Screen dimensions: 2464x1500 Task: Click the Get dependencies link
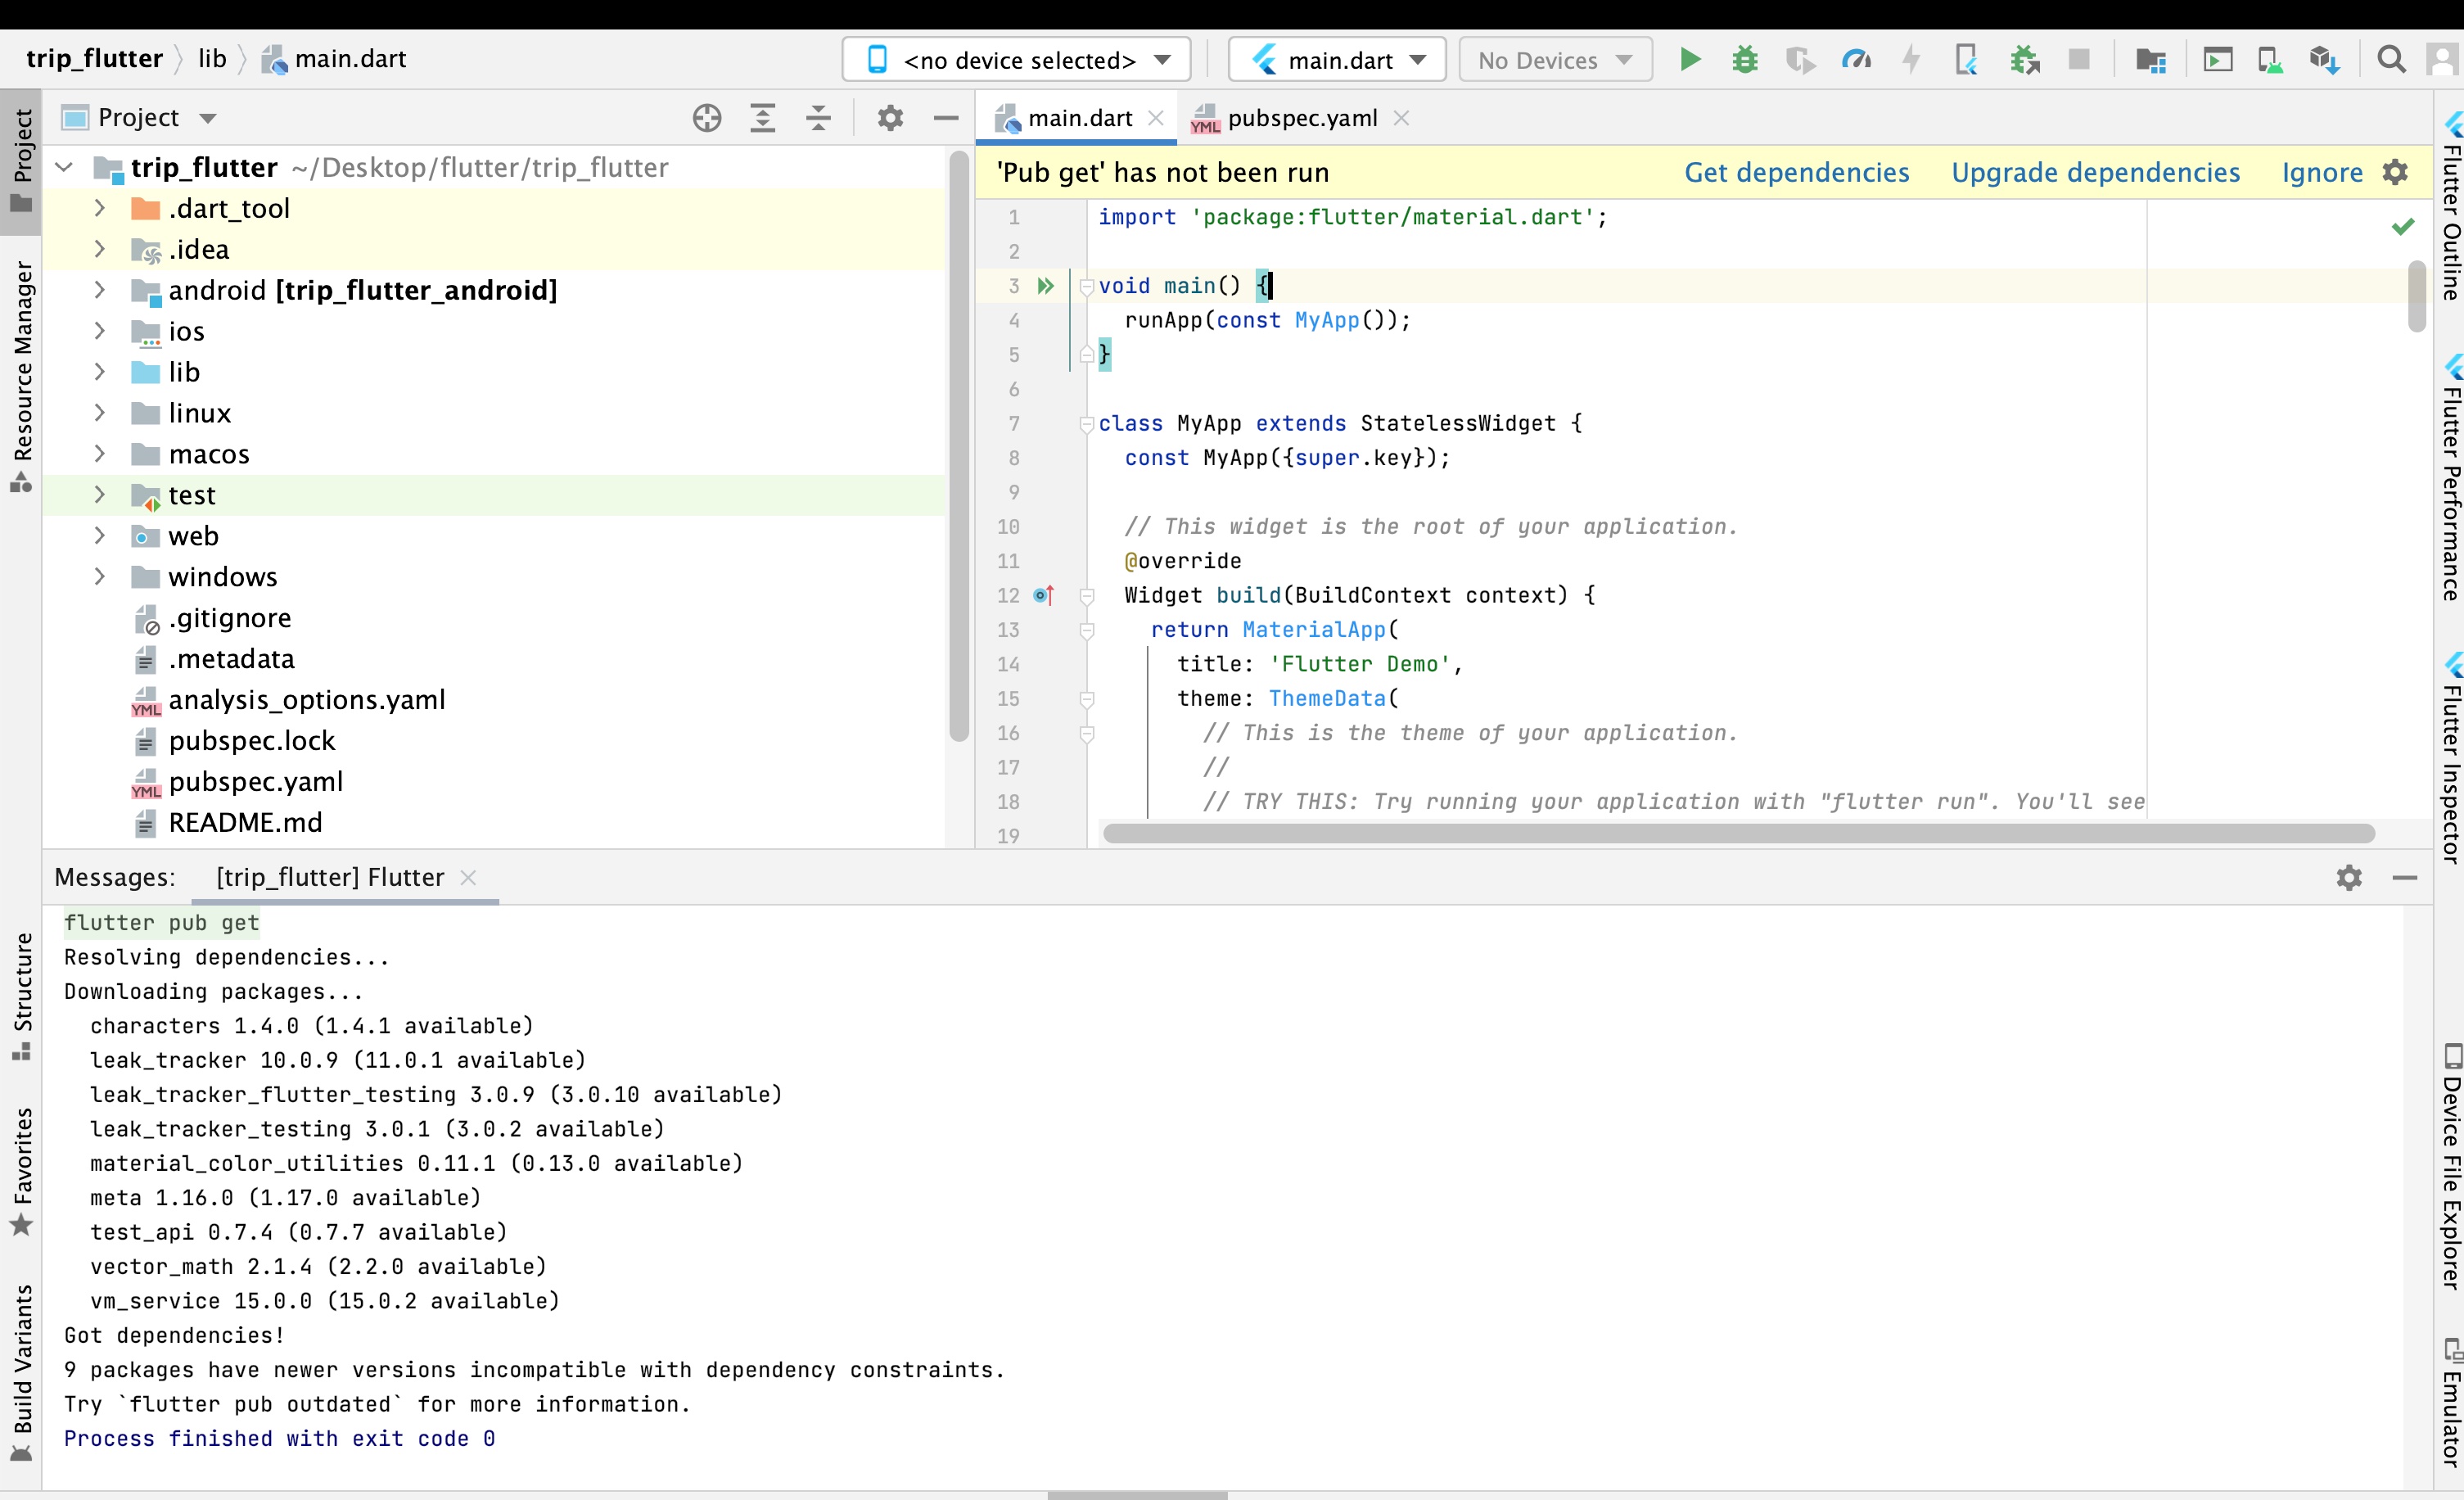(1797, 172)
